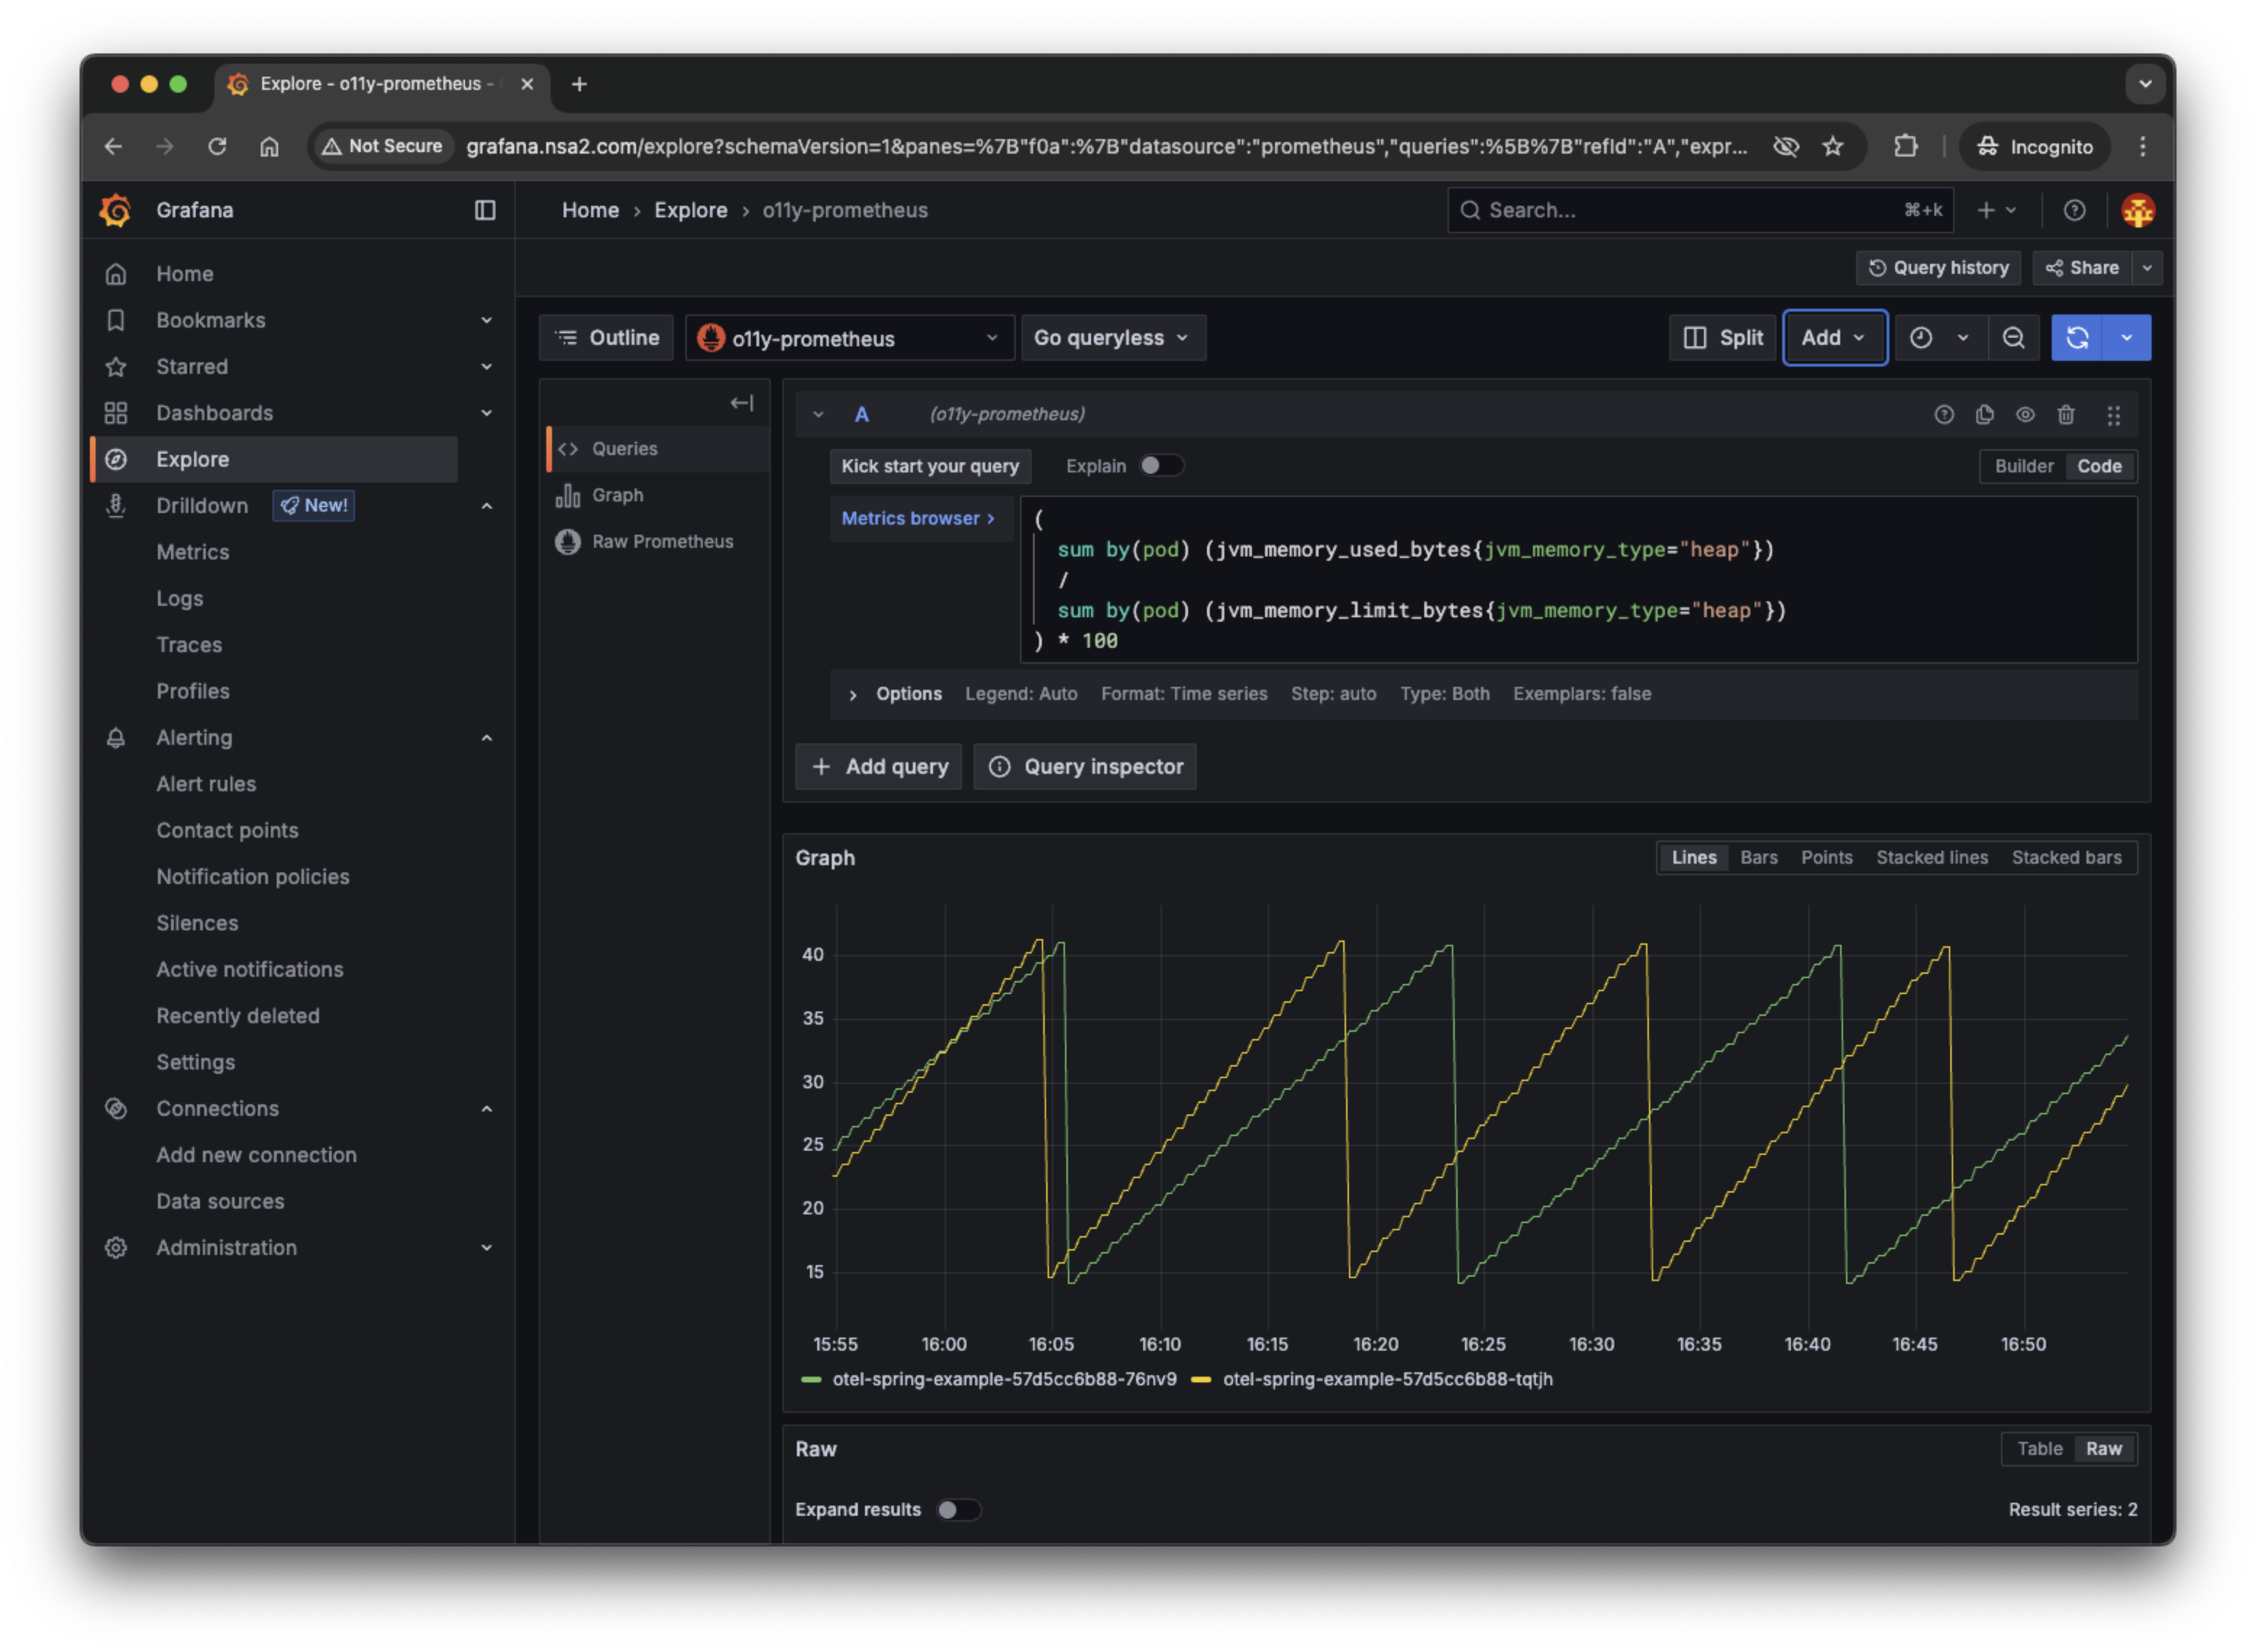This screenshot has width=2256, height=1652.
Task: Click inside the PromQL code editor
Action: (1578, 580)
